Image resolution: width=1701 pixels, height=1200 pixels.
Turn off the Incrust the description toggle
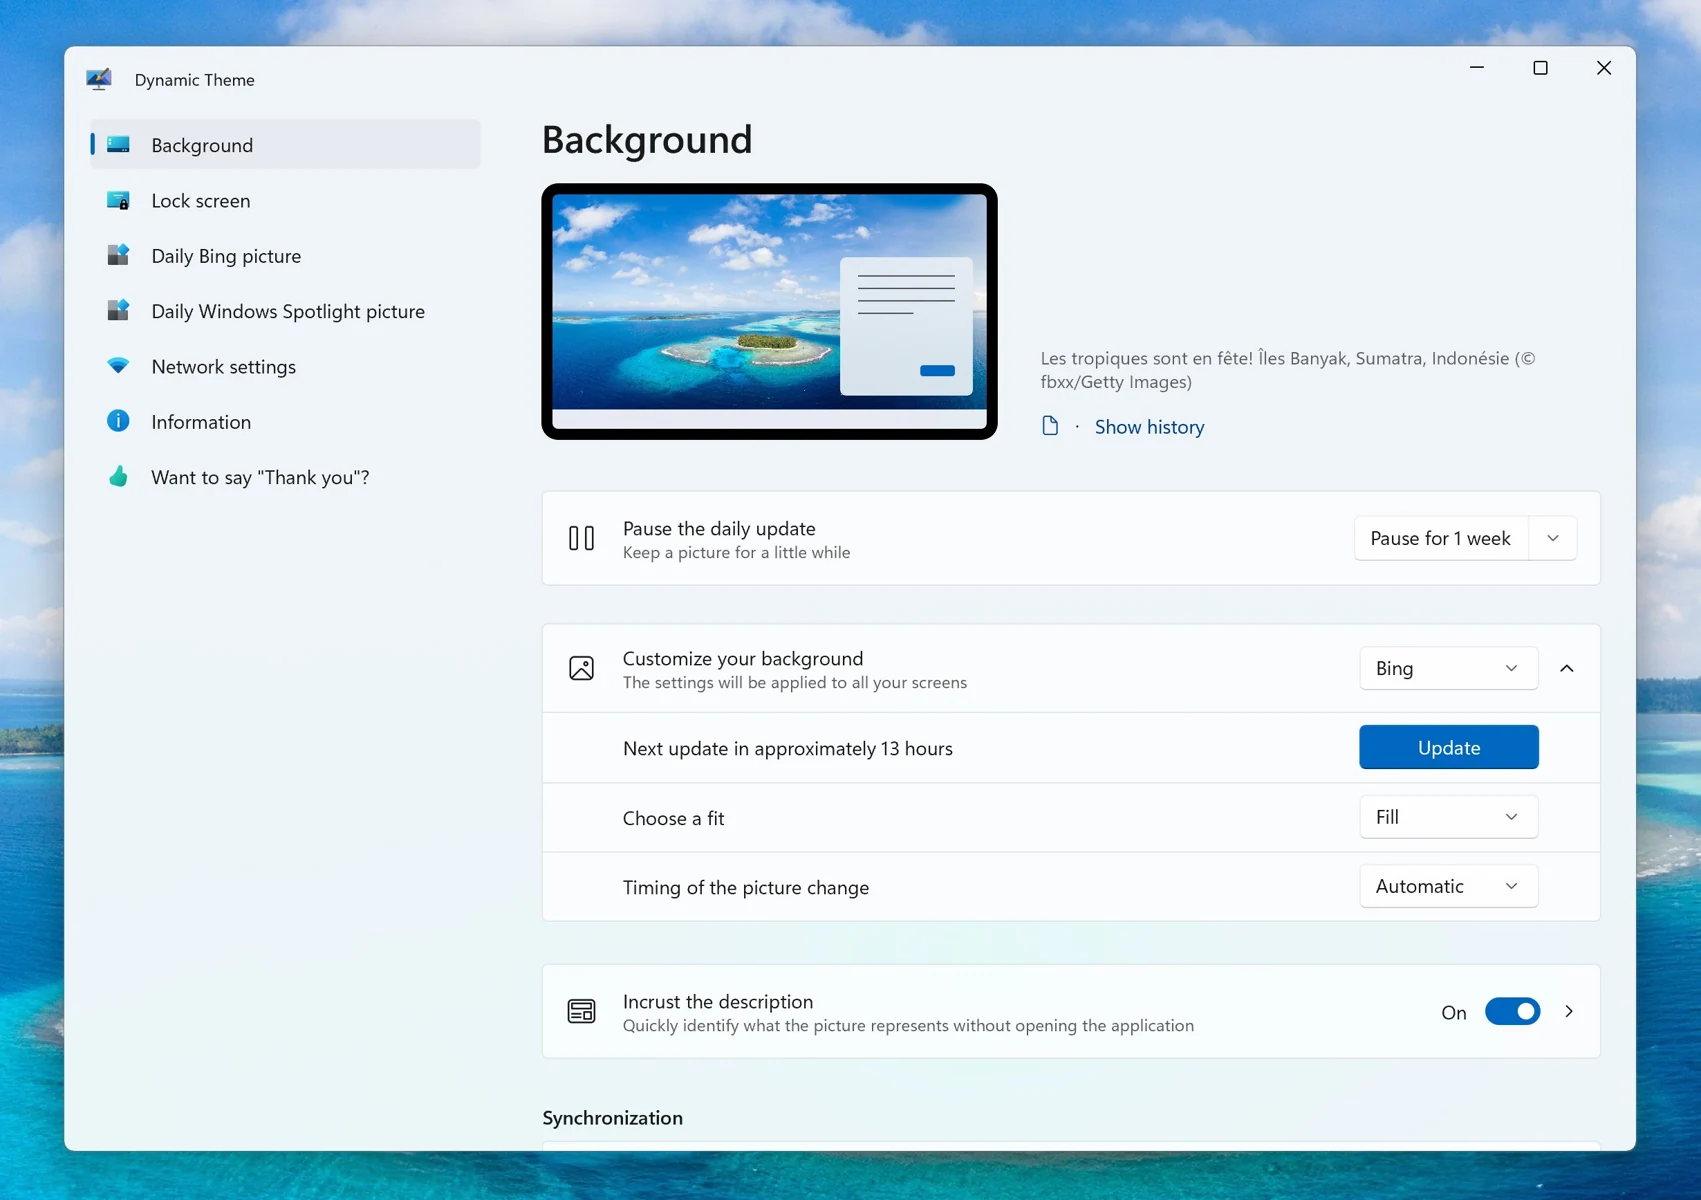pos(1512,1012)
